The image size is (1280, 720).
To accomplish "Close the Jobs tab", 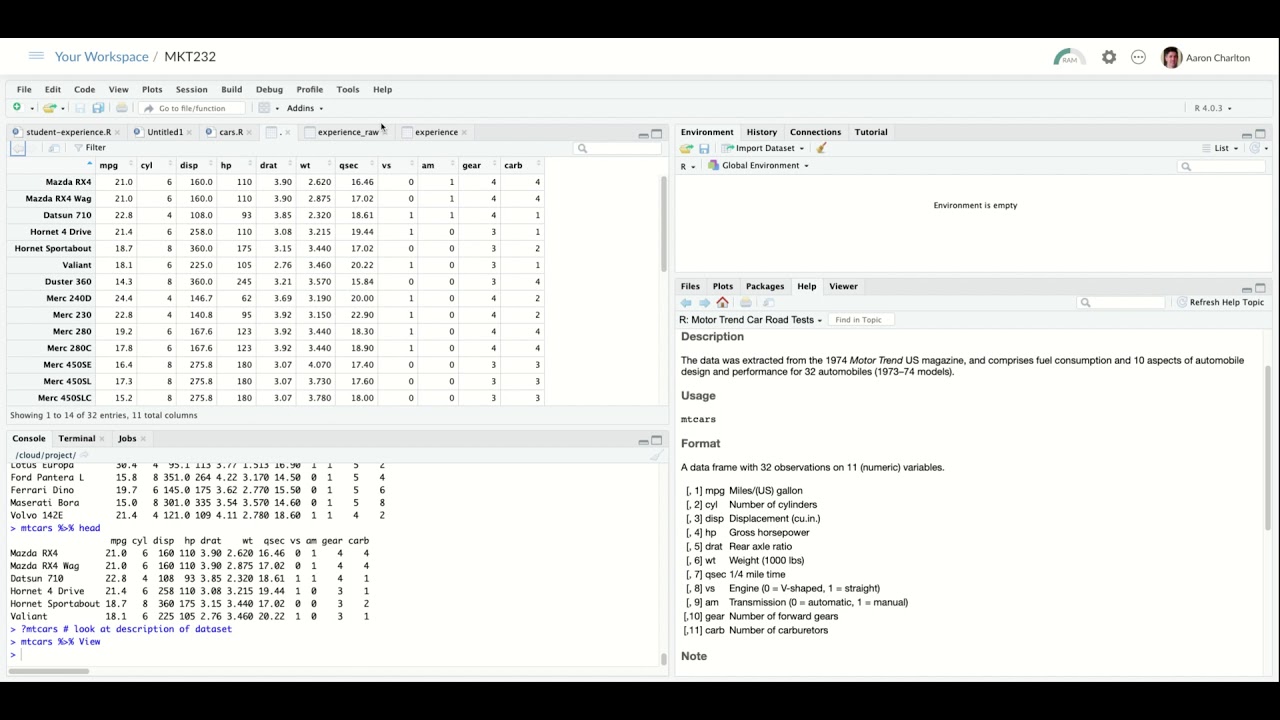I will 143,439.
